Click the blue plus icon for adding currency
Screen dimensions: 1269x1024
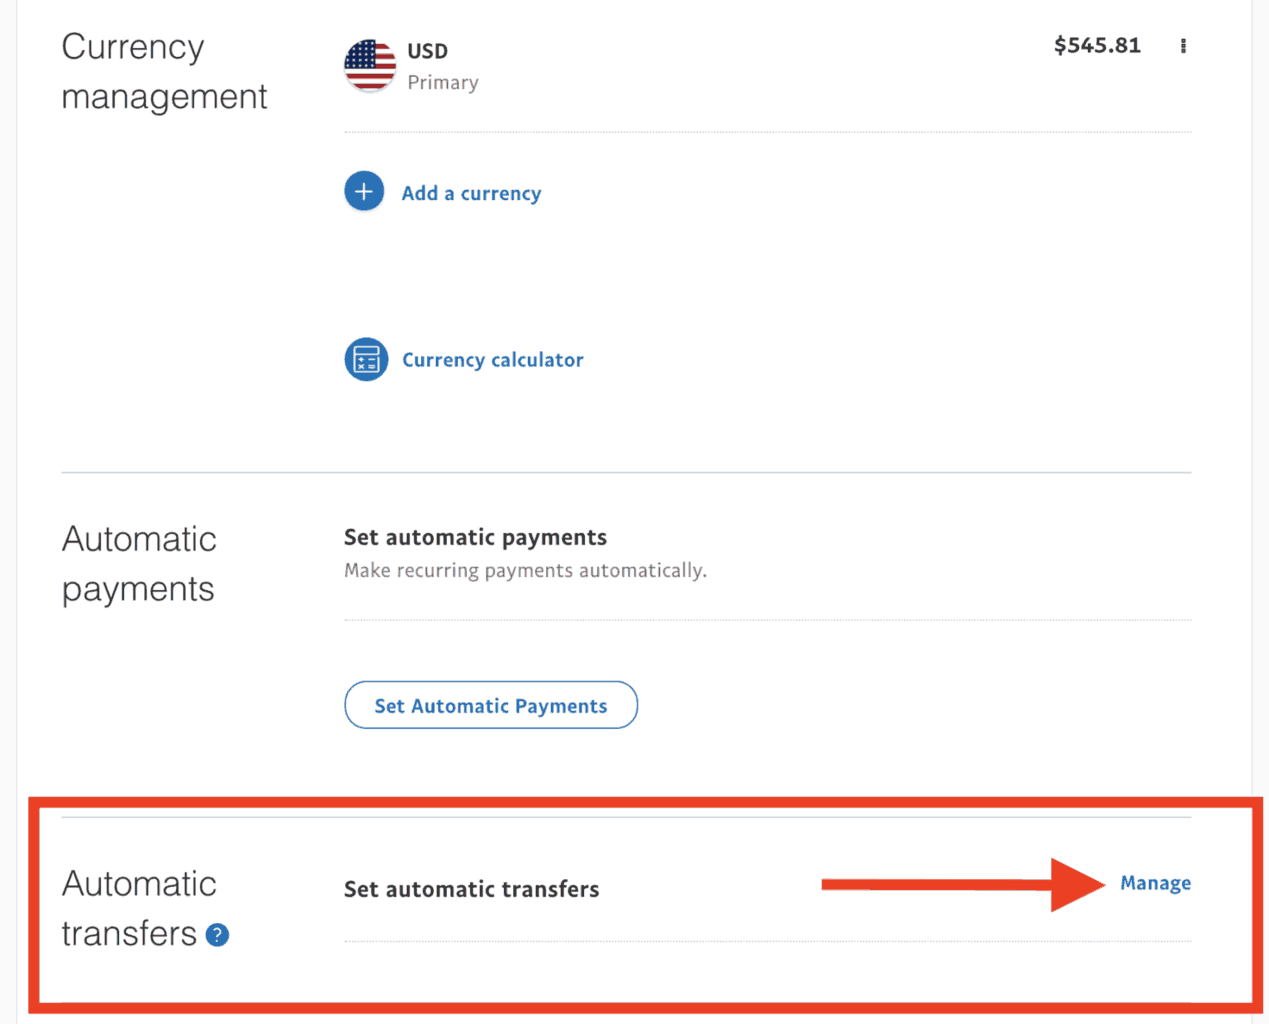[364, 191]
